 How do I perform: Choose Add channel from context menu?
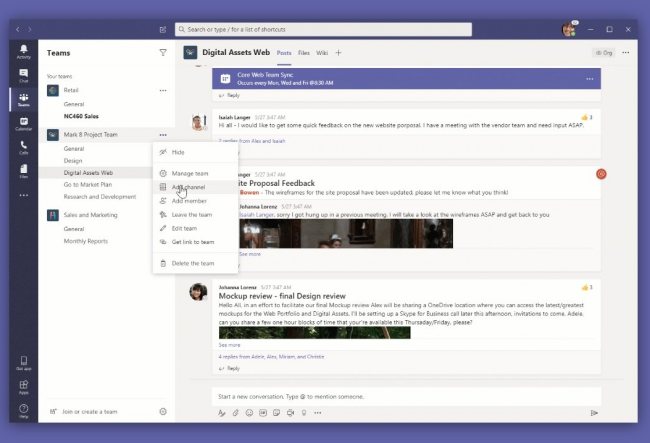196,187
